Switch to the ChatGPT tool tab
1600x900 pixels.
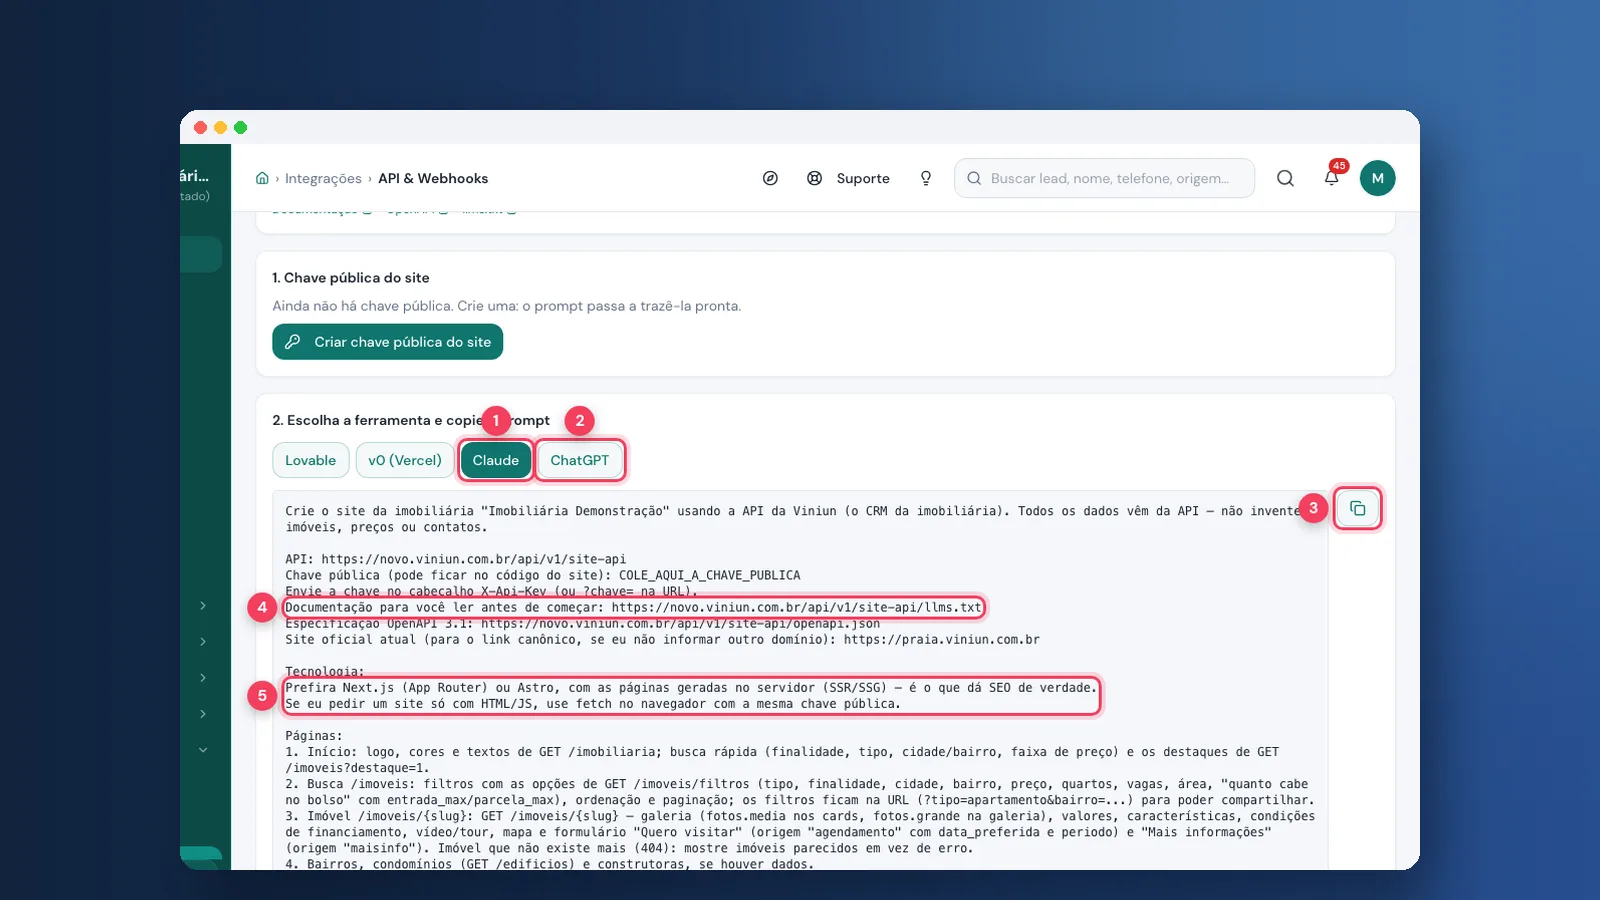580,460
